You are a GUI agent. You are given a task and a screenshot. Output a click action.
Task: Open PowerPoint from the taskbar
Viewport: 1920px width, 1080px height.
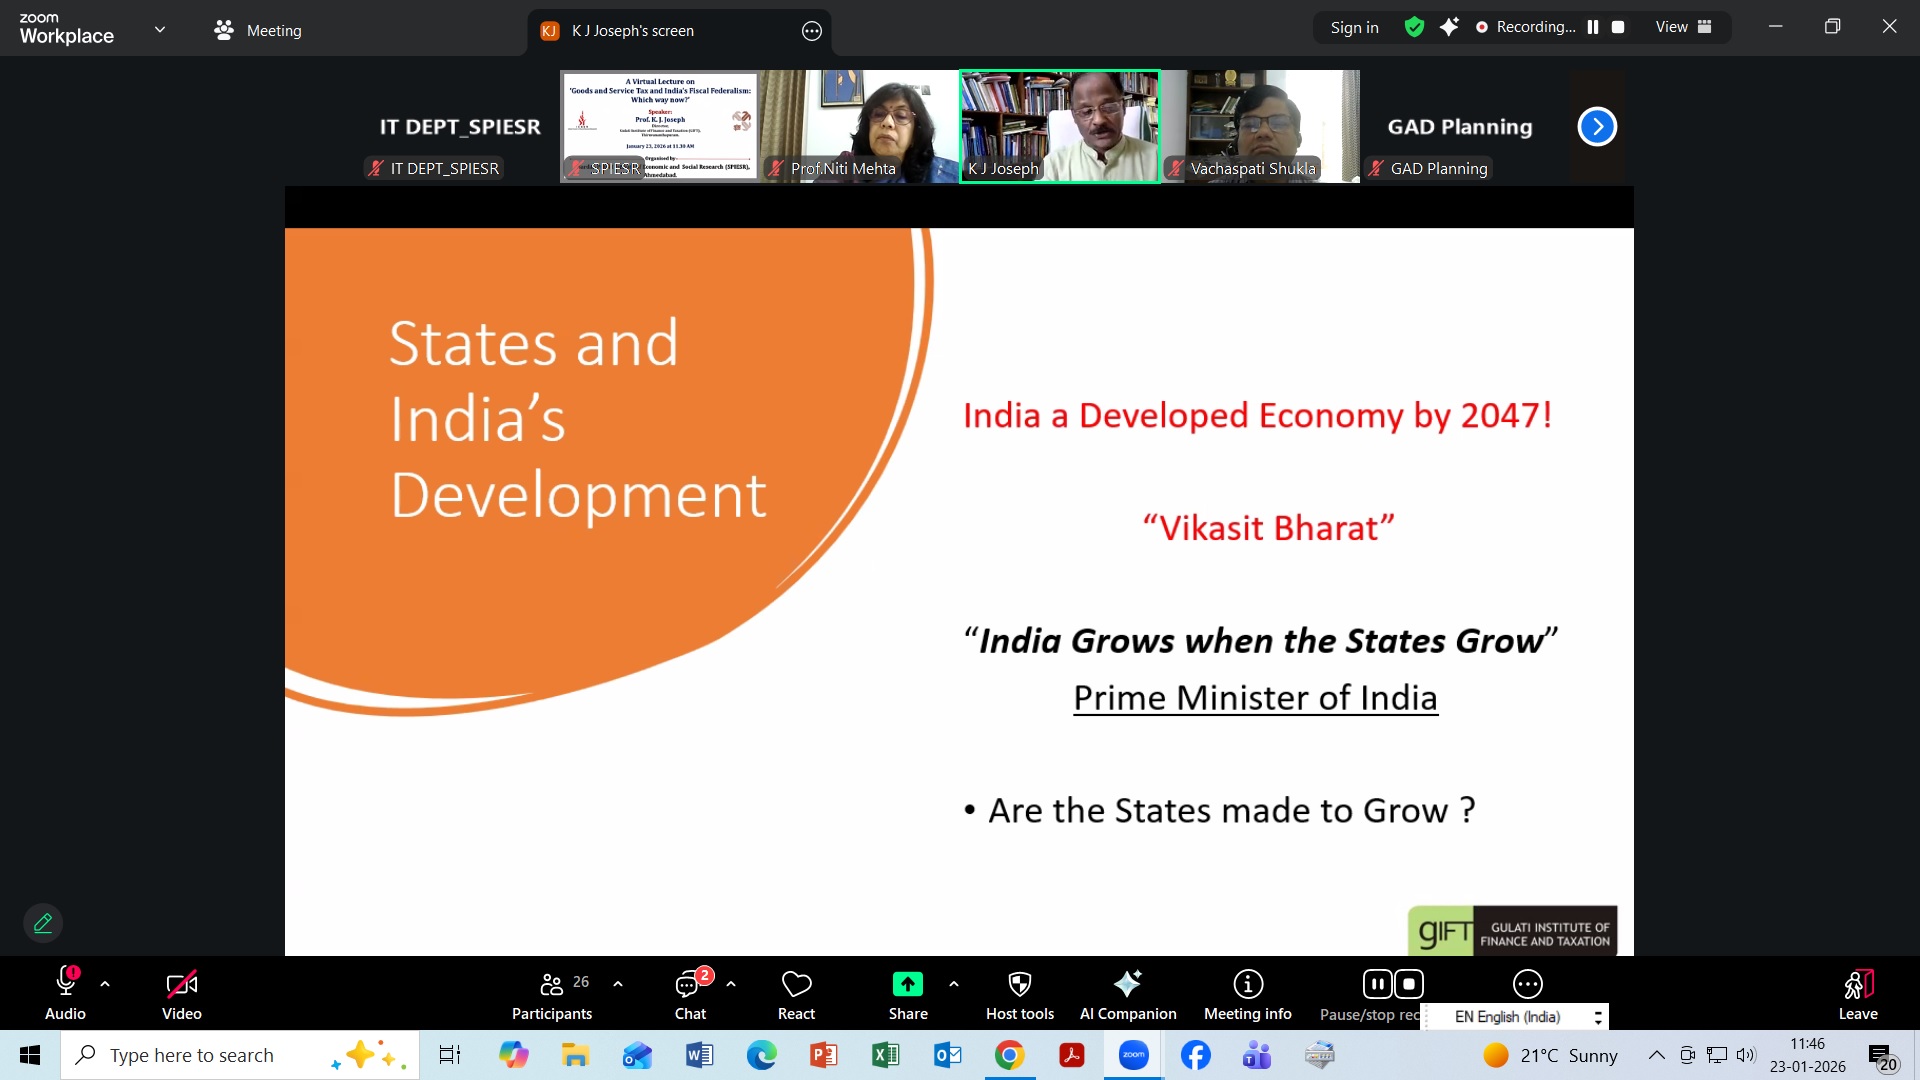coord(823,1055)
